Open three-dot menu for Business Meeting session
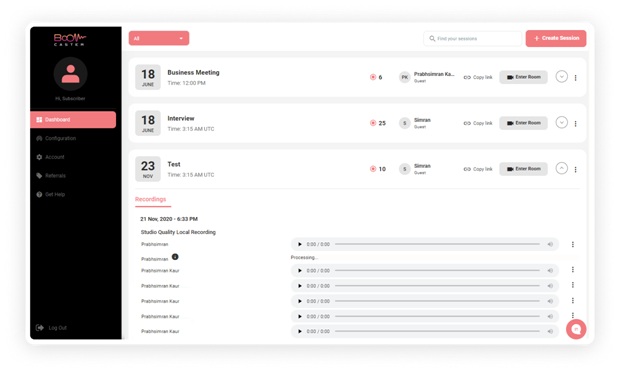Screen dimensions: 619x372 pyautogui.click(x=576, y=78)
